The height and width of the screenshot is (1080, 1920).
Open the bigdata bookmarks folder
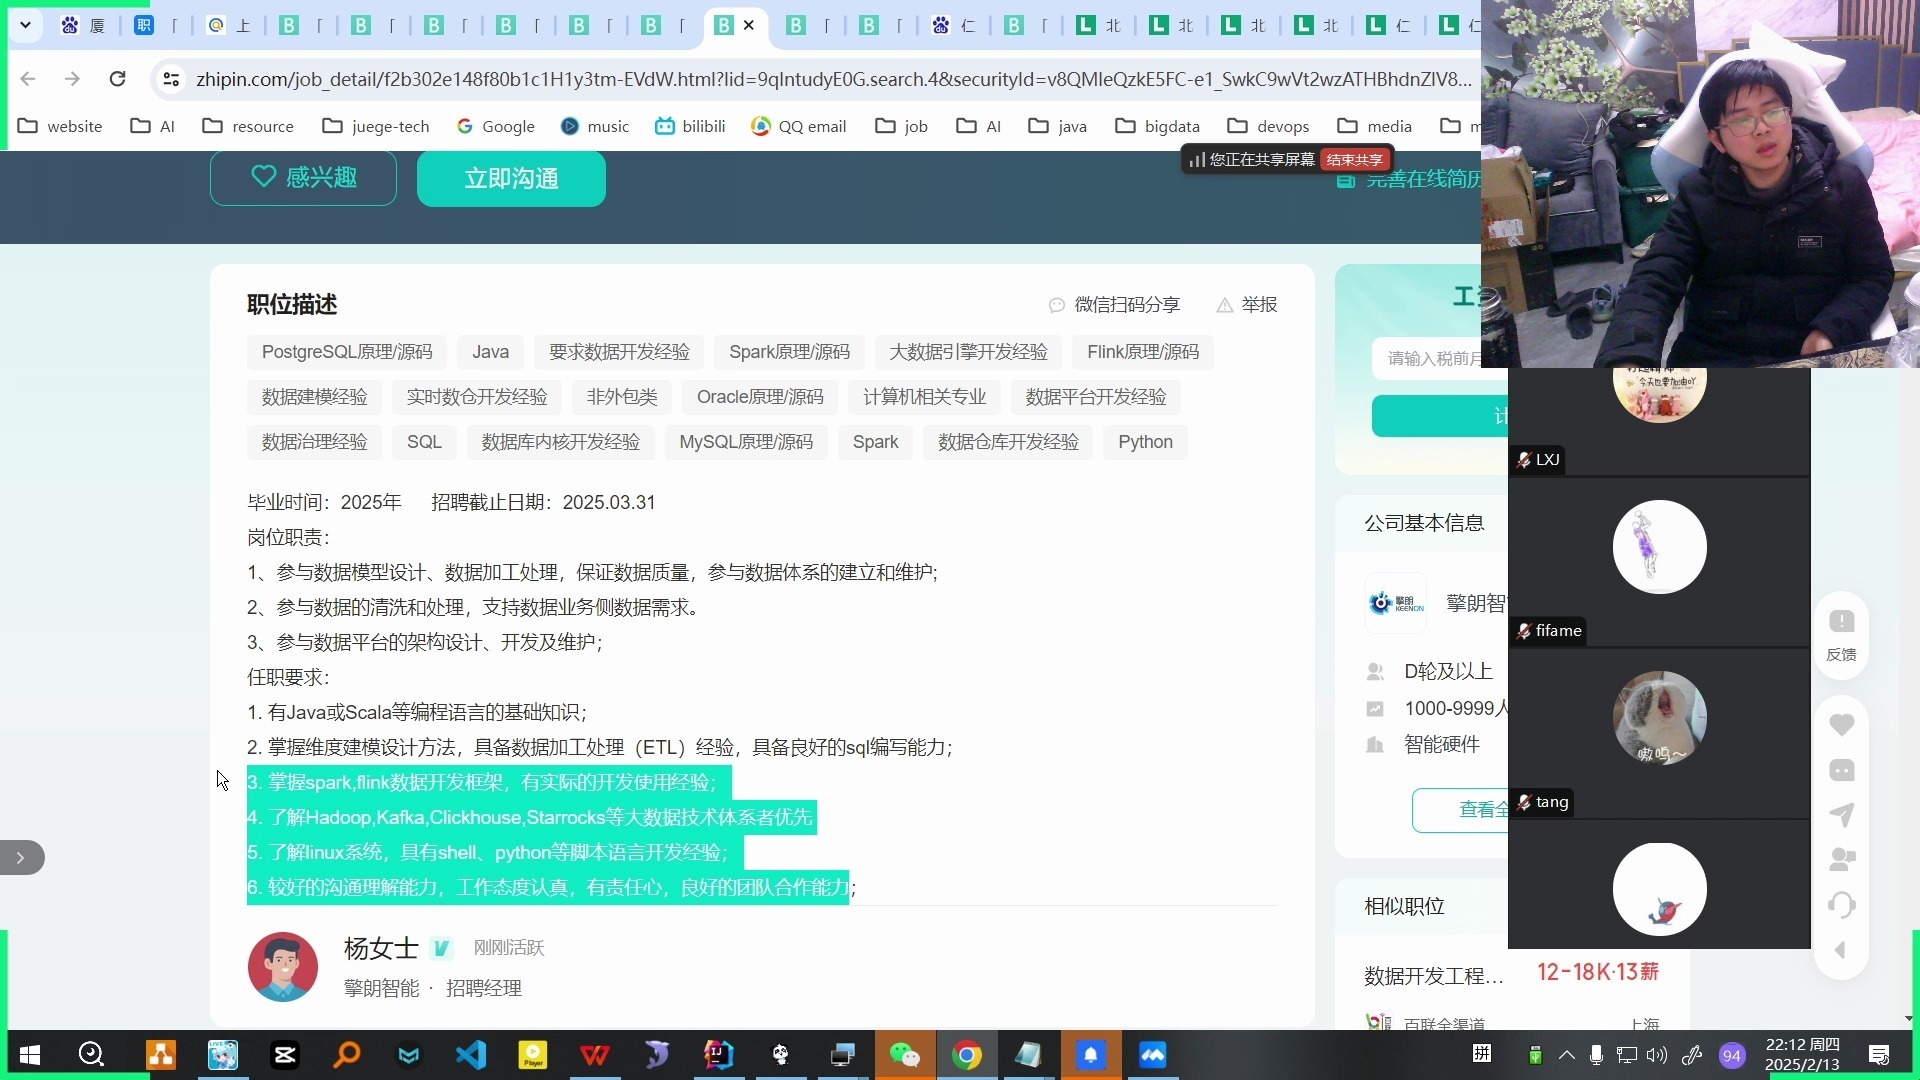(1158, 126)
